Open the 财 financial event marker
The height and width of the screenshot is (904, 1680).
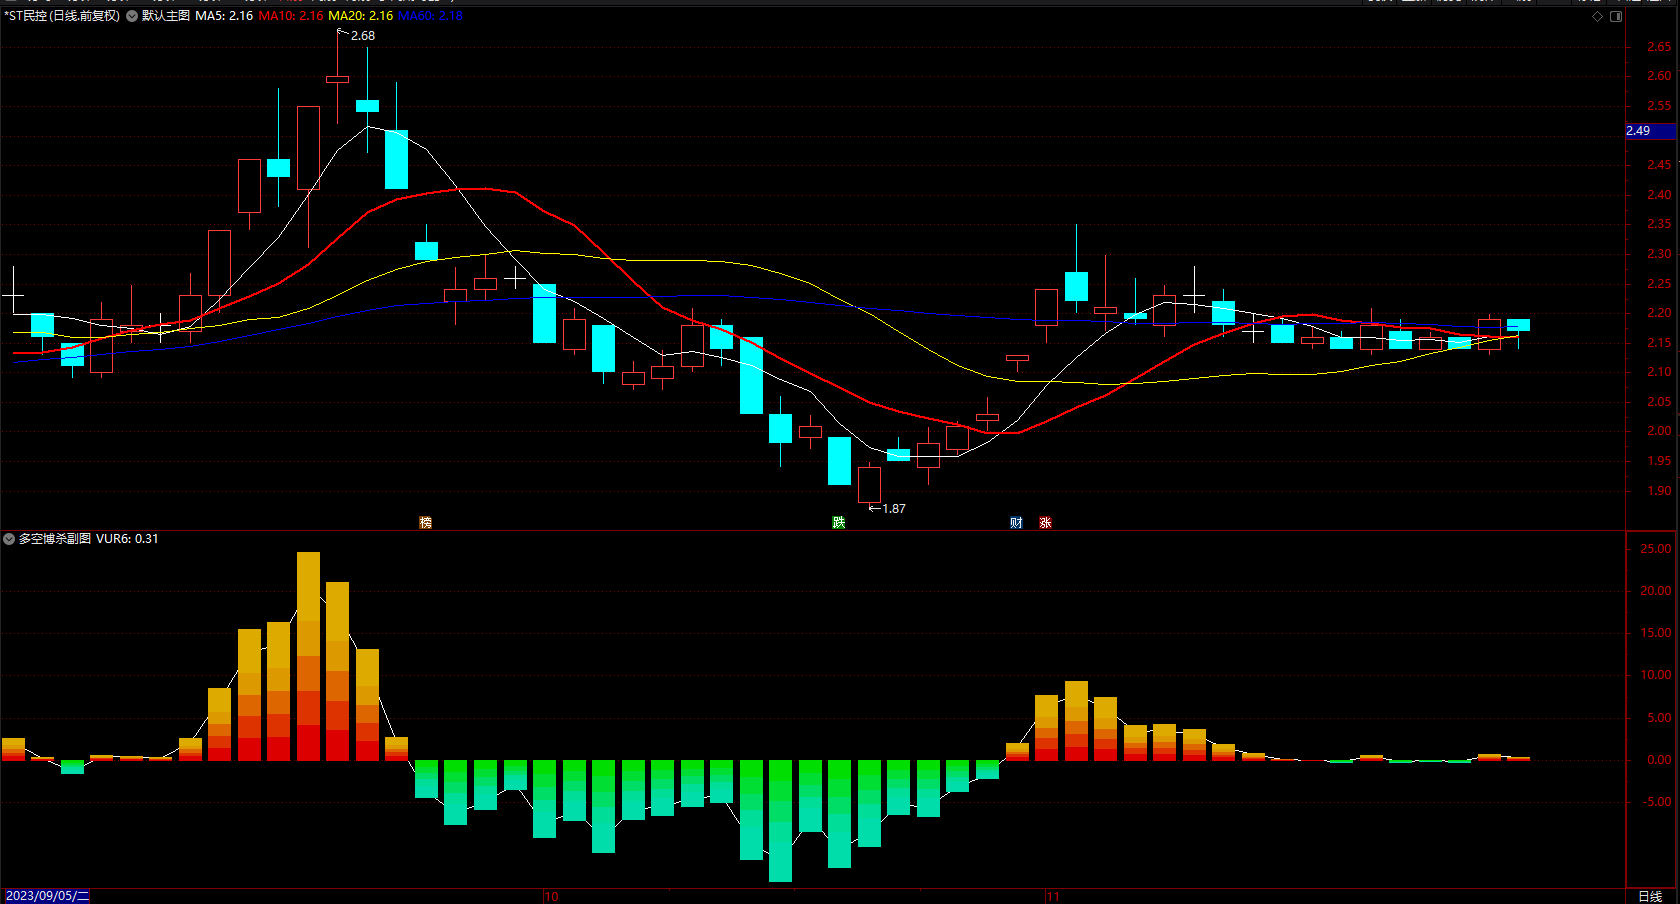1016,523
